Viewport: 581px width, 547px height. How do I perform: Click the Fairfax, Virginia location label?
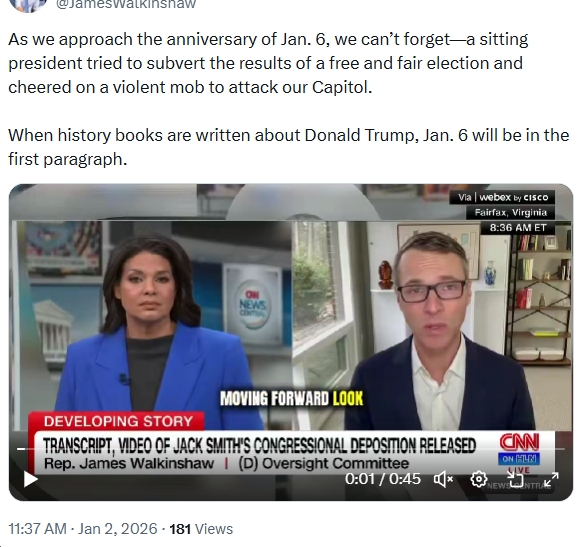[x=511, y=212]
